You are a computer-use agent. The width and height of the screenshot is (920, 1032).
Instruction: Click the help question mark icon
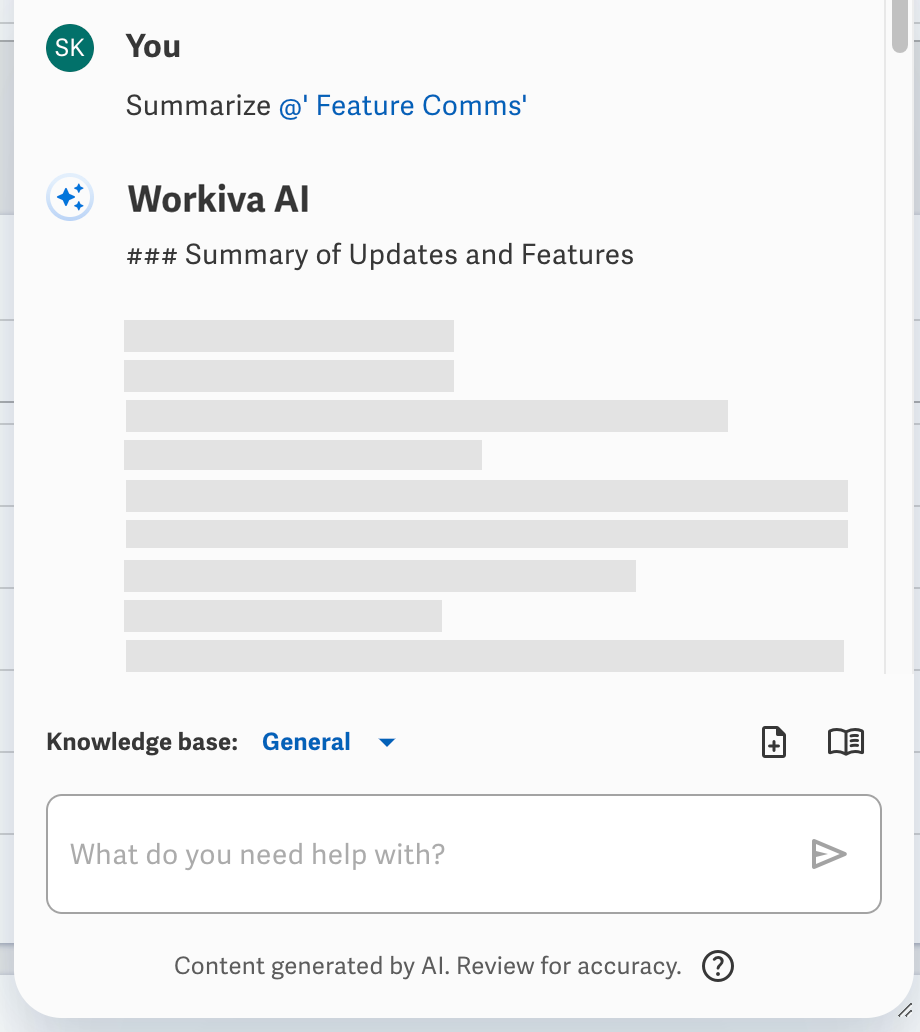(x=718, y=966)
